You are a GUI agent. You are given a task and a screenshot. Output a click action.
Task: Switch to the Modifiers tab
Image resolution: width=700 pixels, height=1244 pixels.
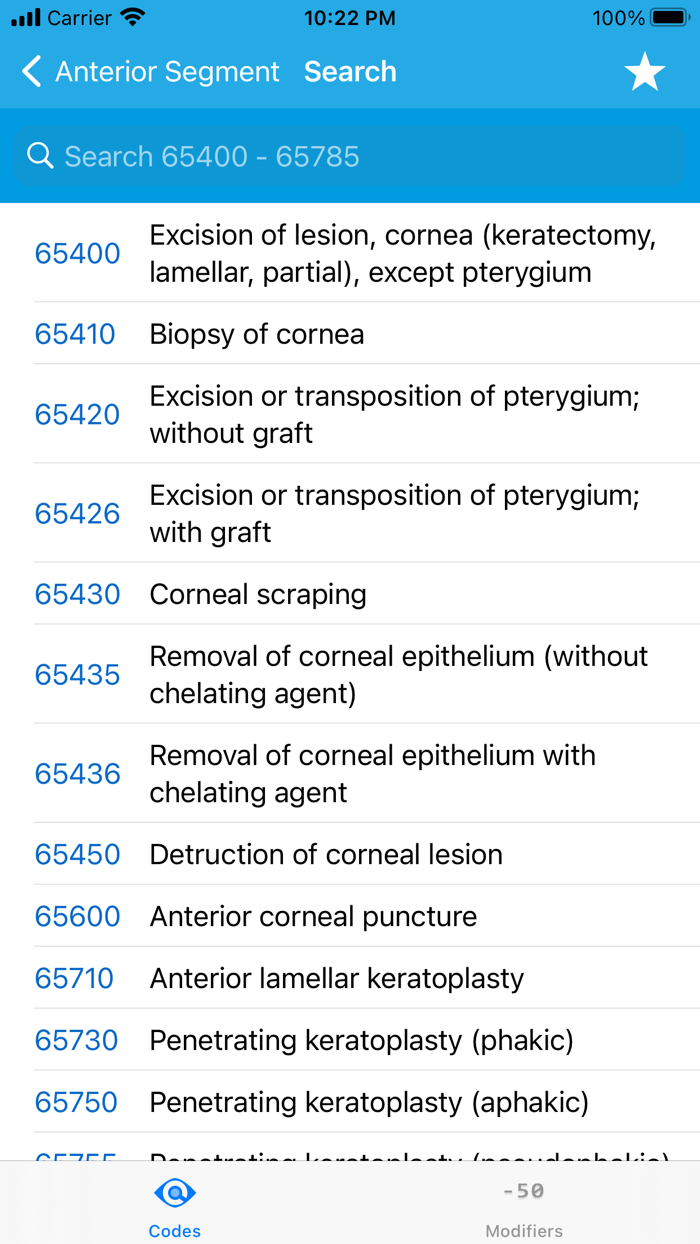[x=524, y=1204]
